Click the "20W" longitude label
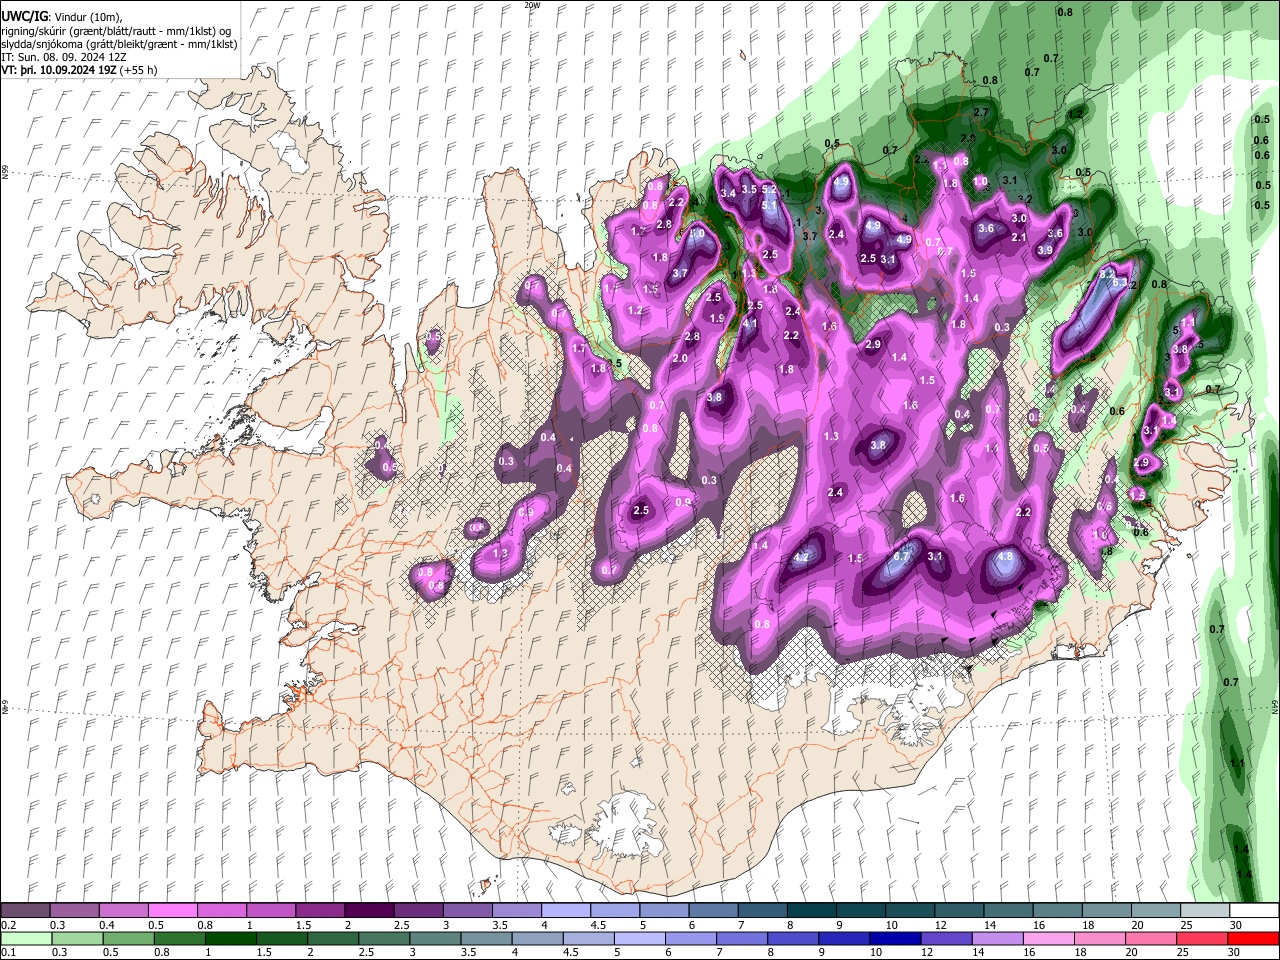The height and width of the screenshot is (960, 1280). [x=532, y=5]
